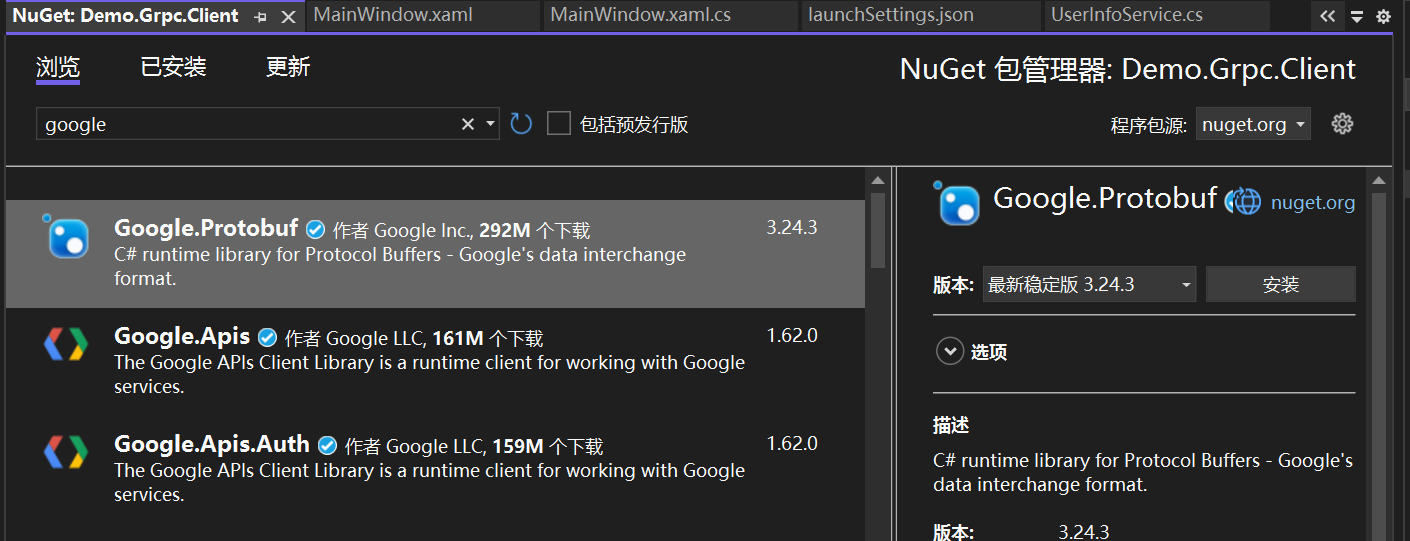1410x541 pixels.
Task: Click the package list scrollbar thumb
Action: (878, 230)
